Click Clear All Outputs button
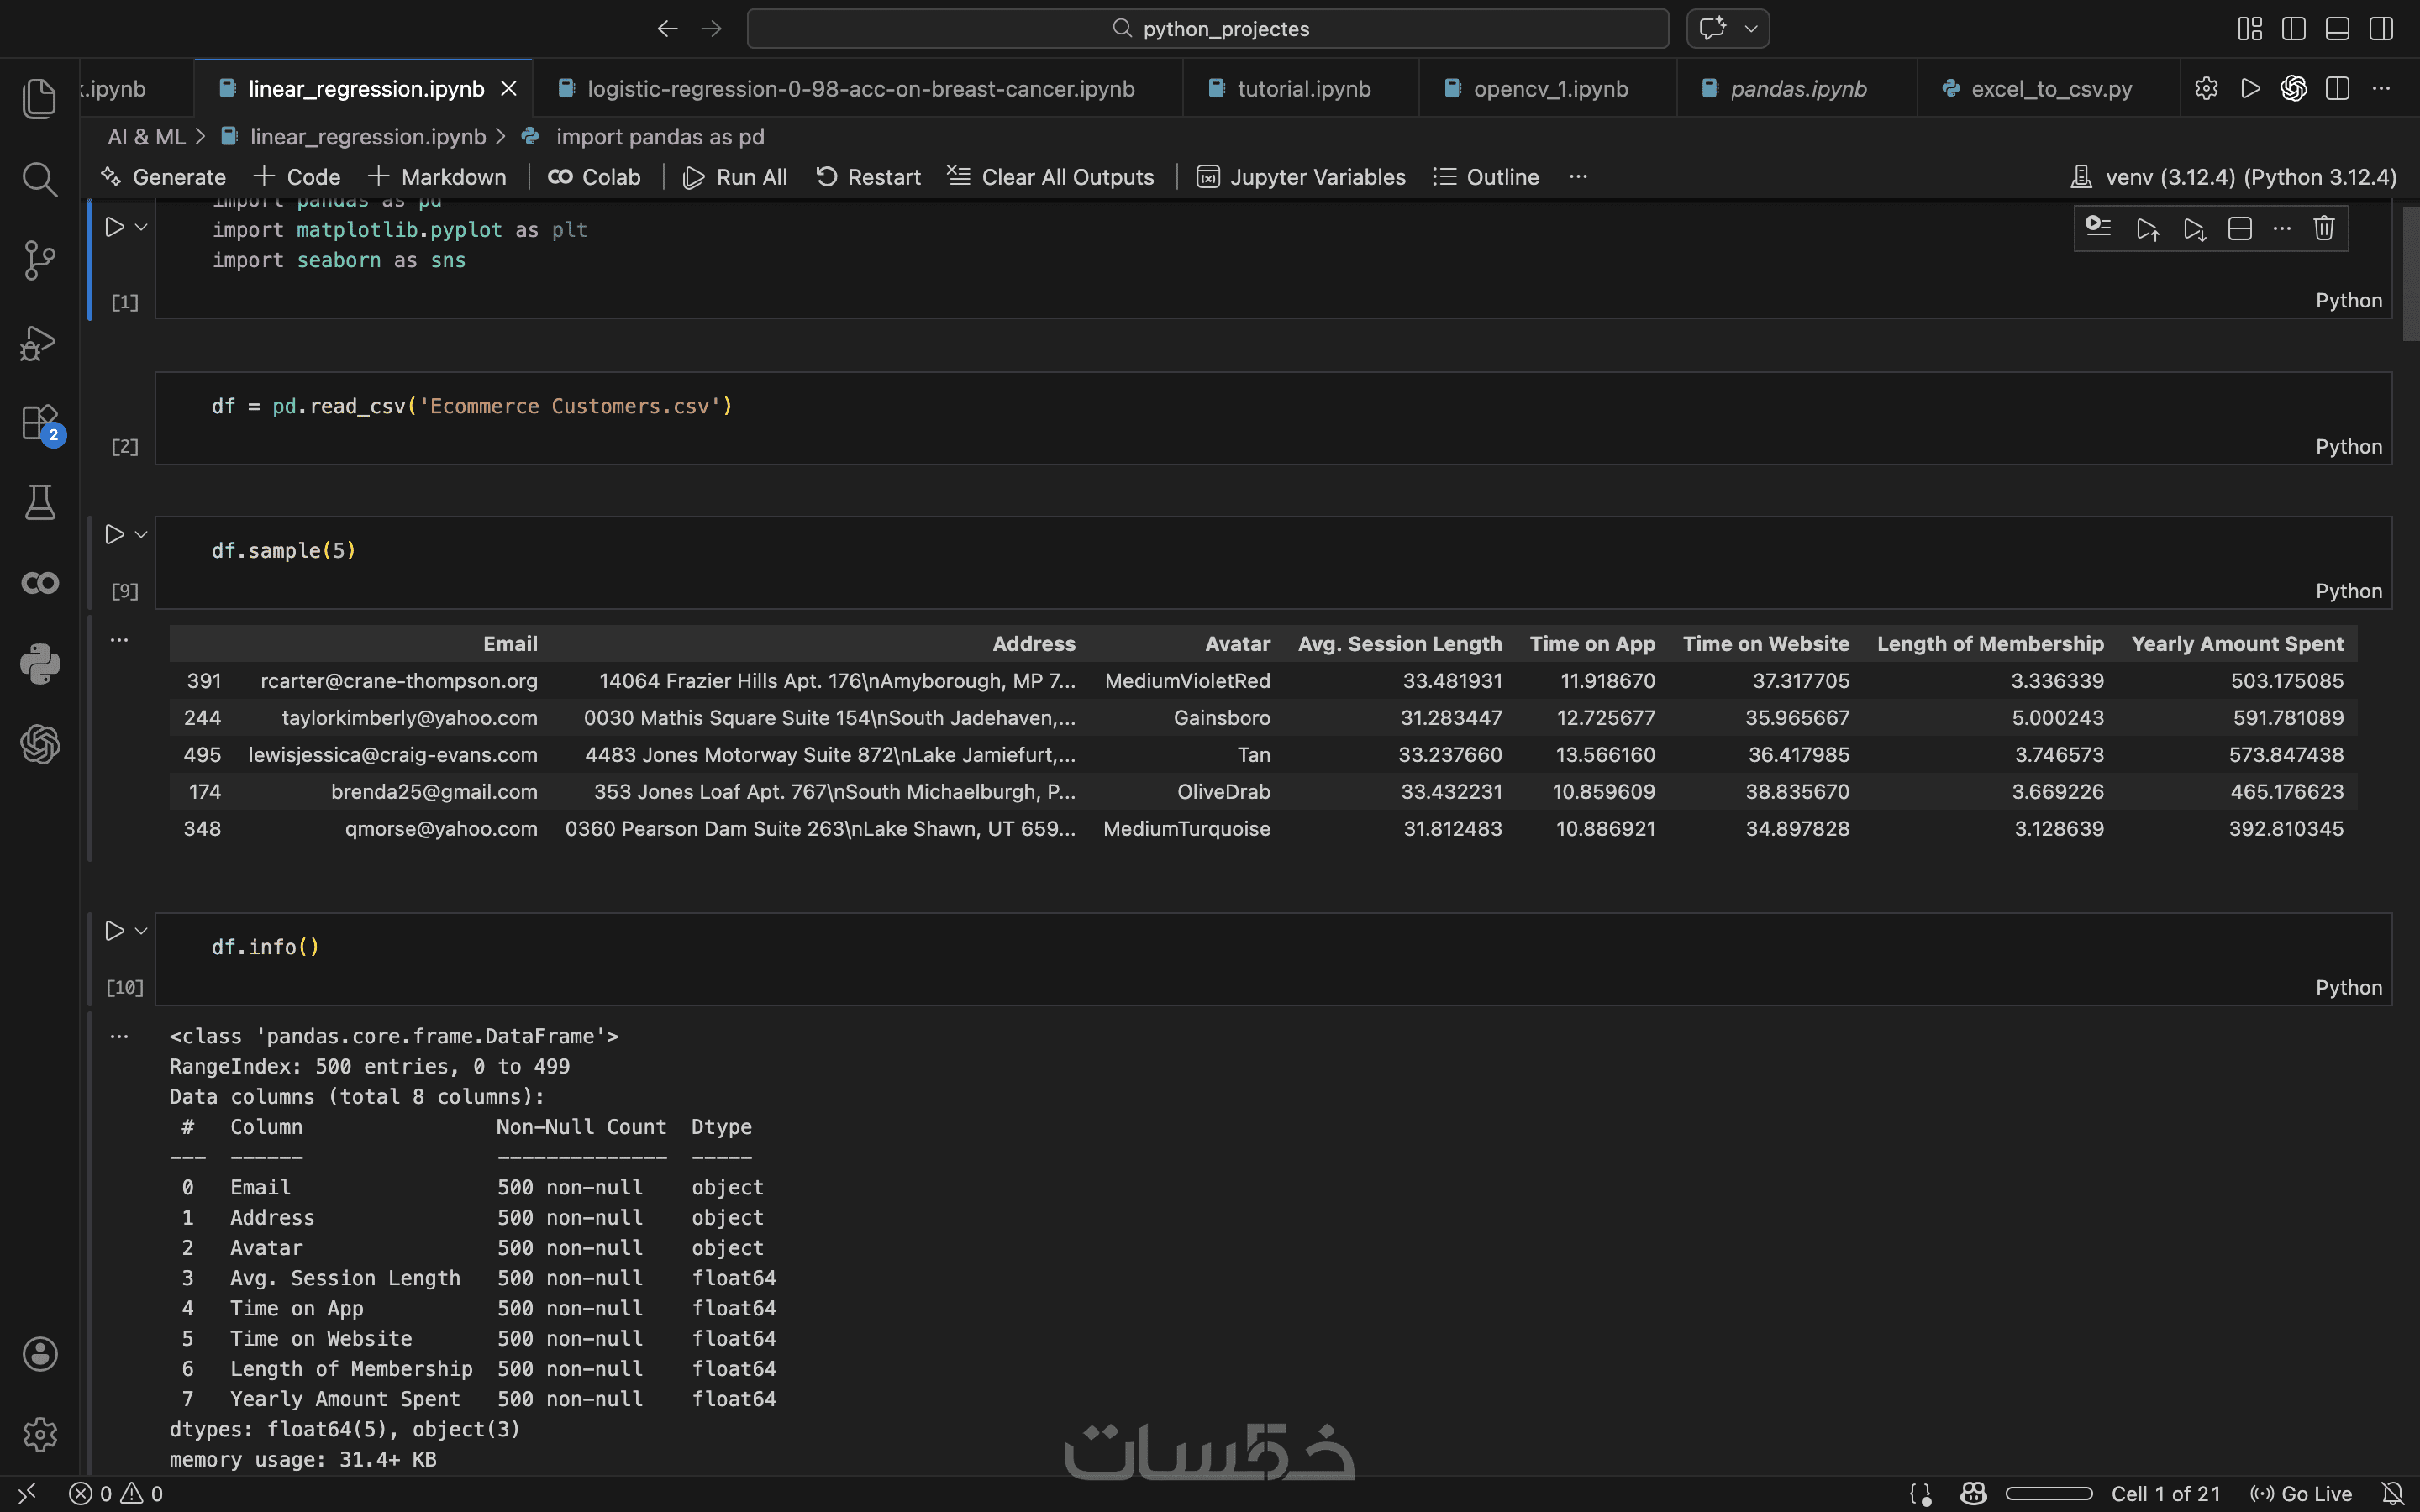Screen dimensions: 2420x1512 [x=1051, y=177]
